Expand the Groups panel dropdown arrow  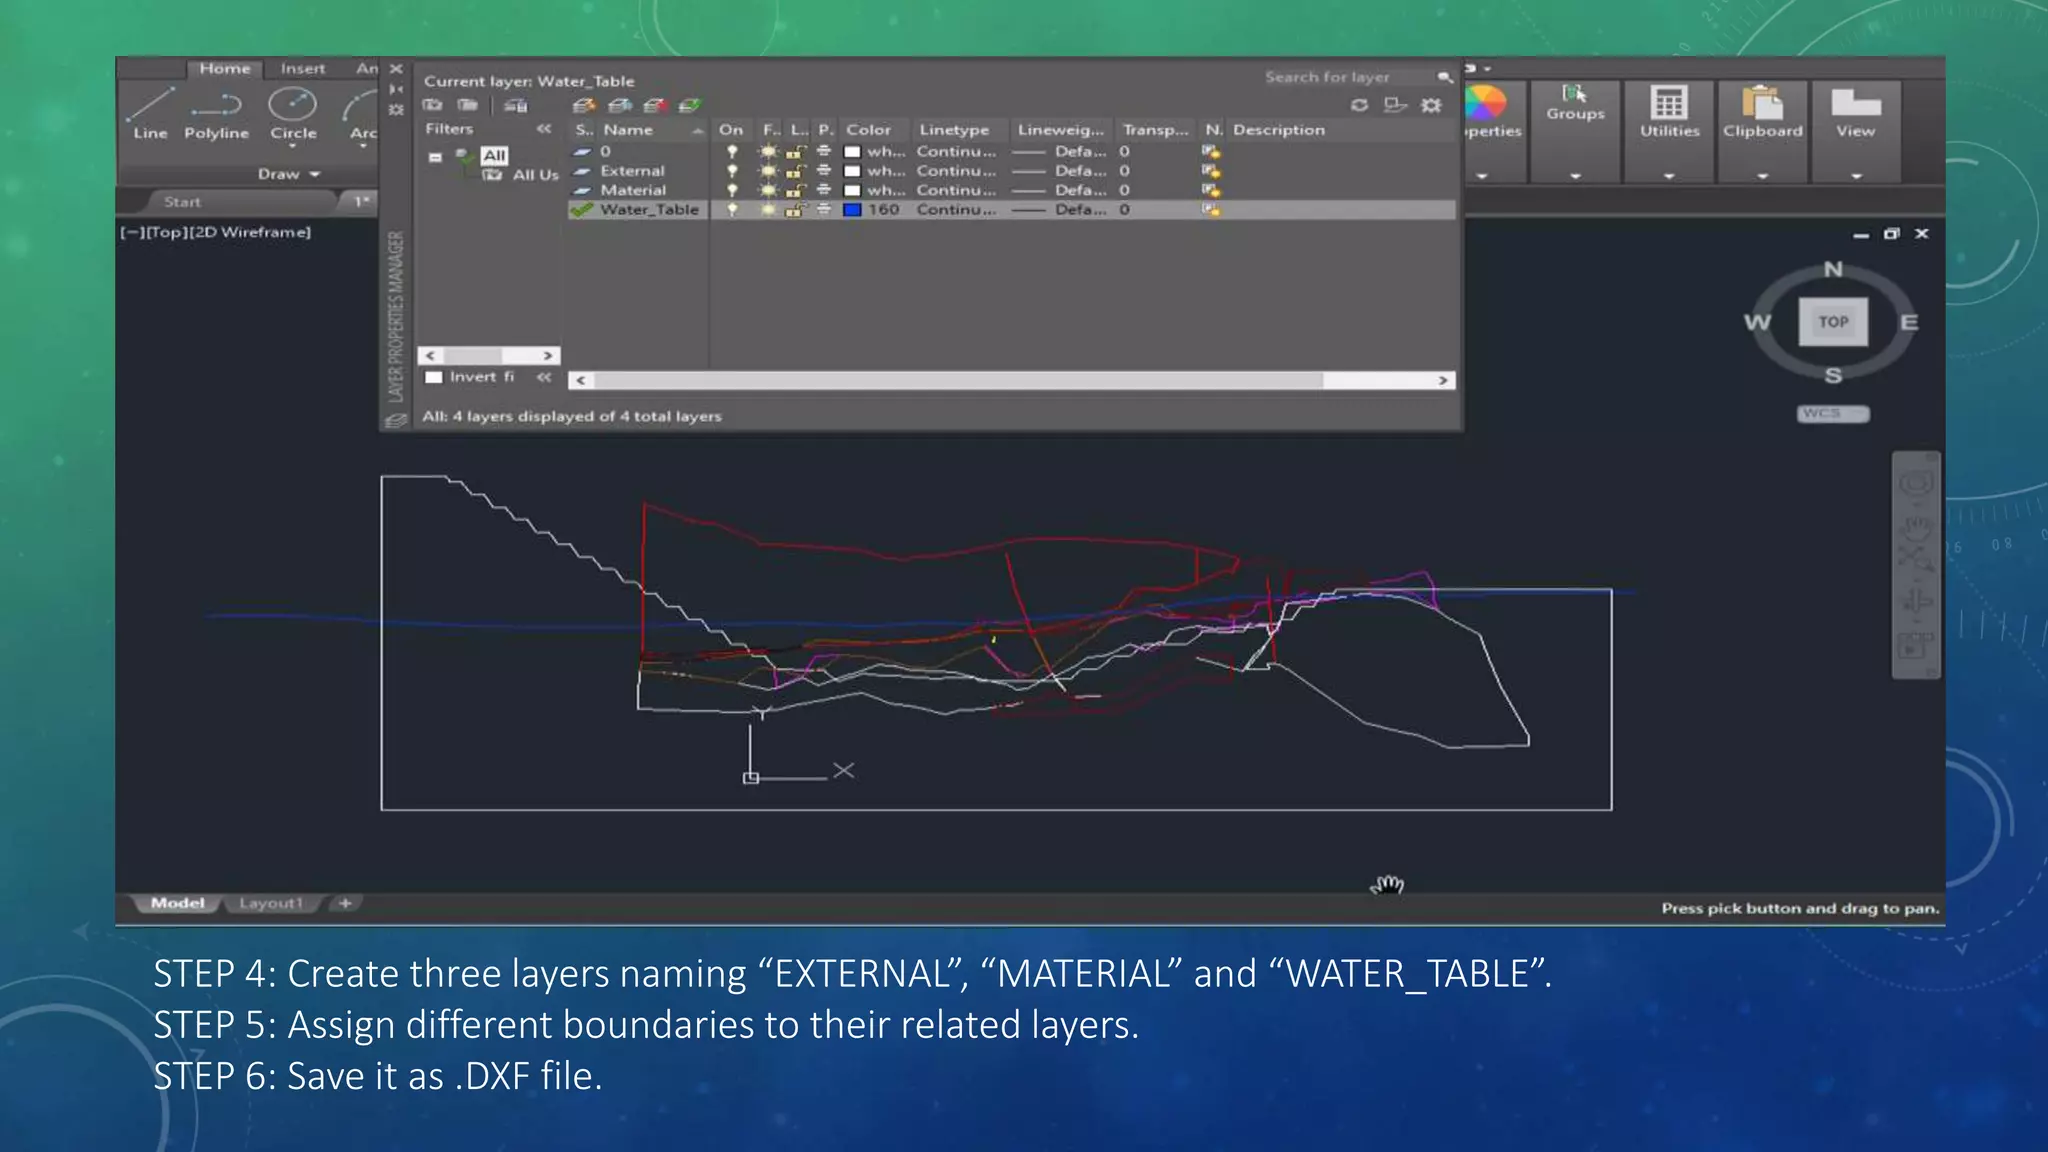[1575, 176]
